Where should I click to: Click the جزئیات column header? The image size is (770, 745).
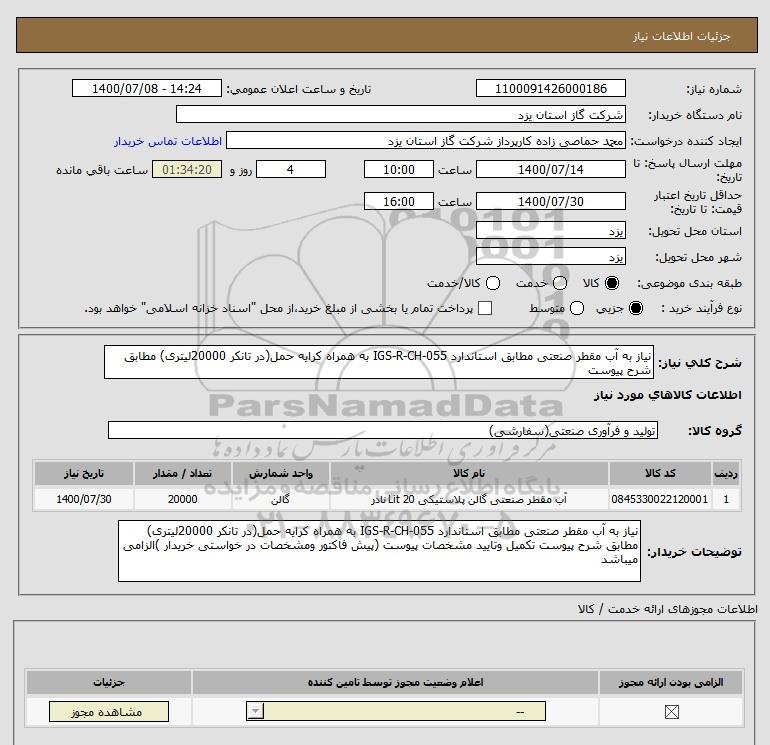coord(109,683)
